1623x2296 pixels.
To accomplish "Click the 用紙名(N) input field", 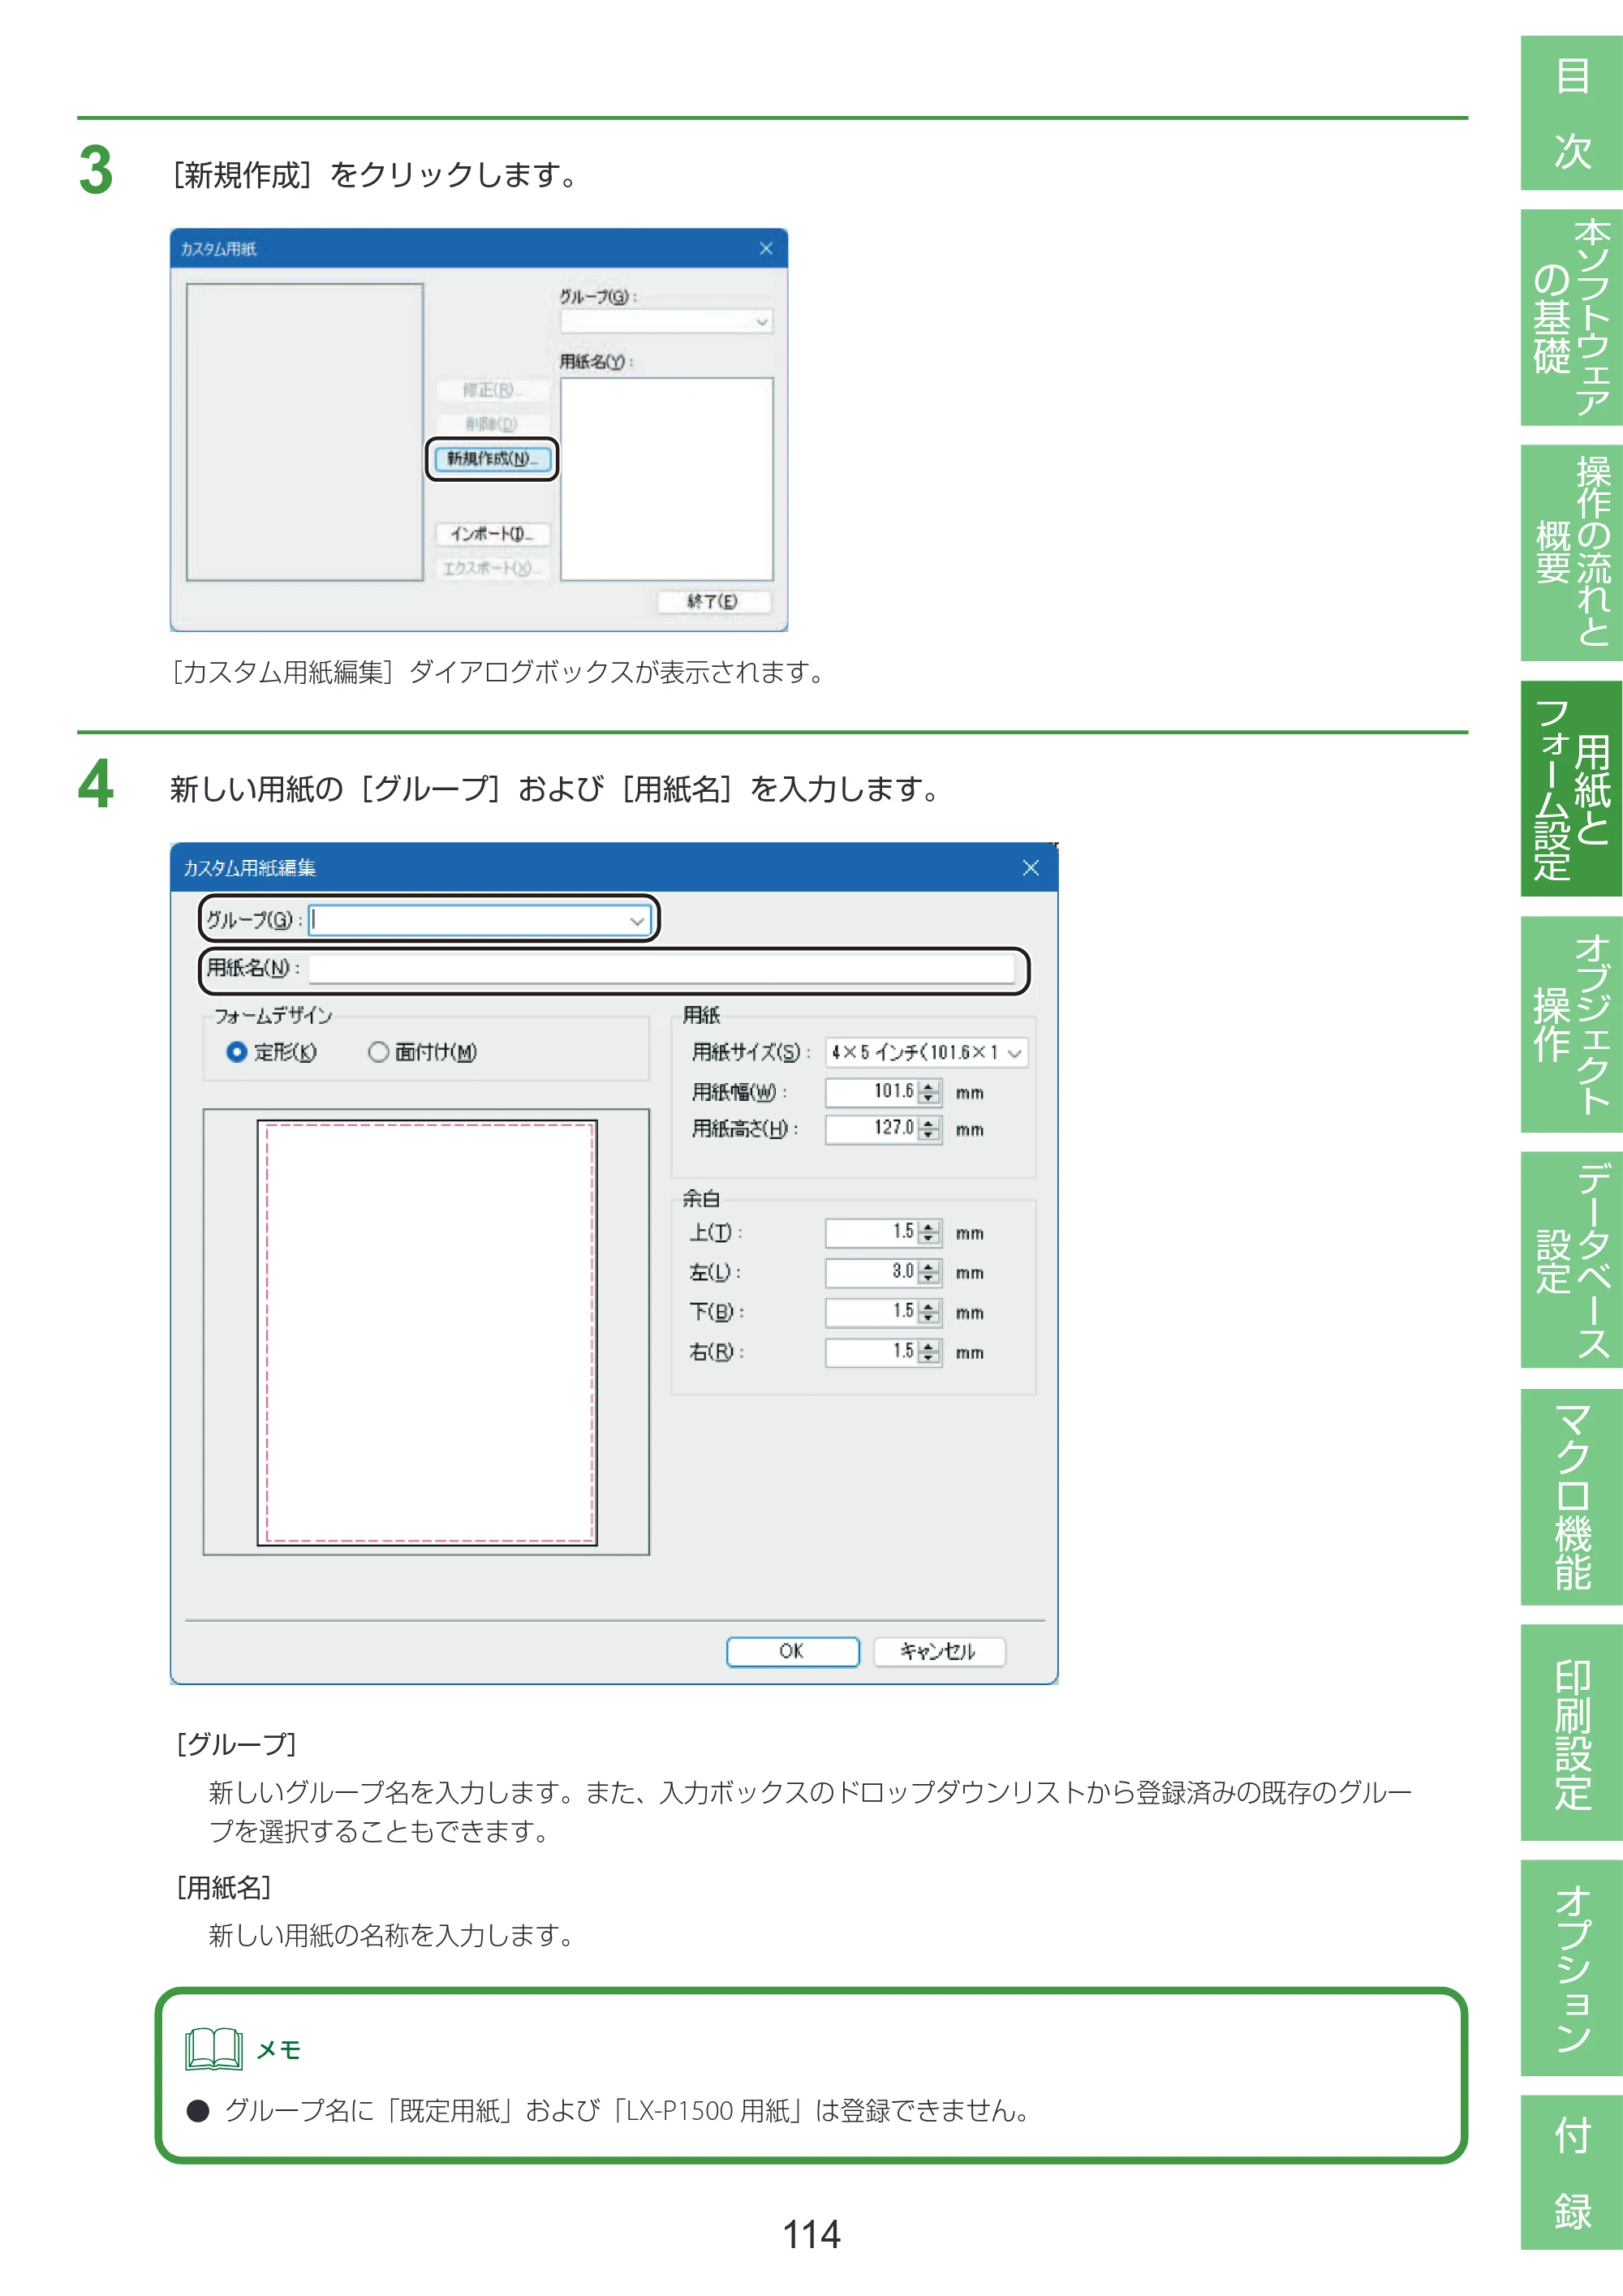I will click(x=661, y=968).
